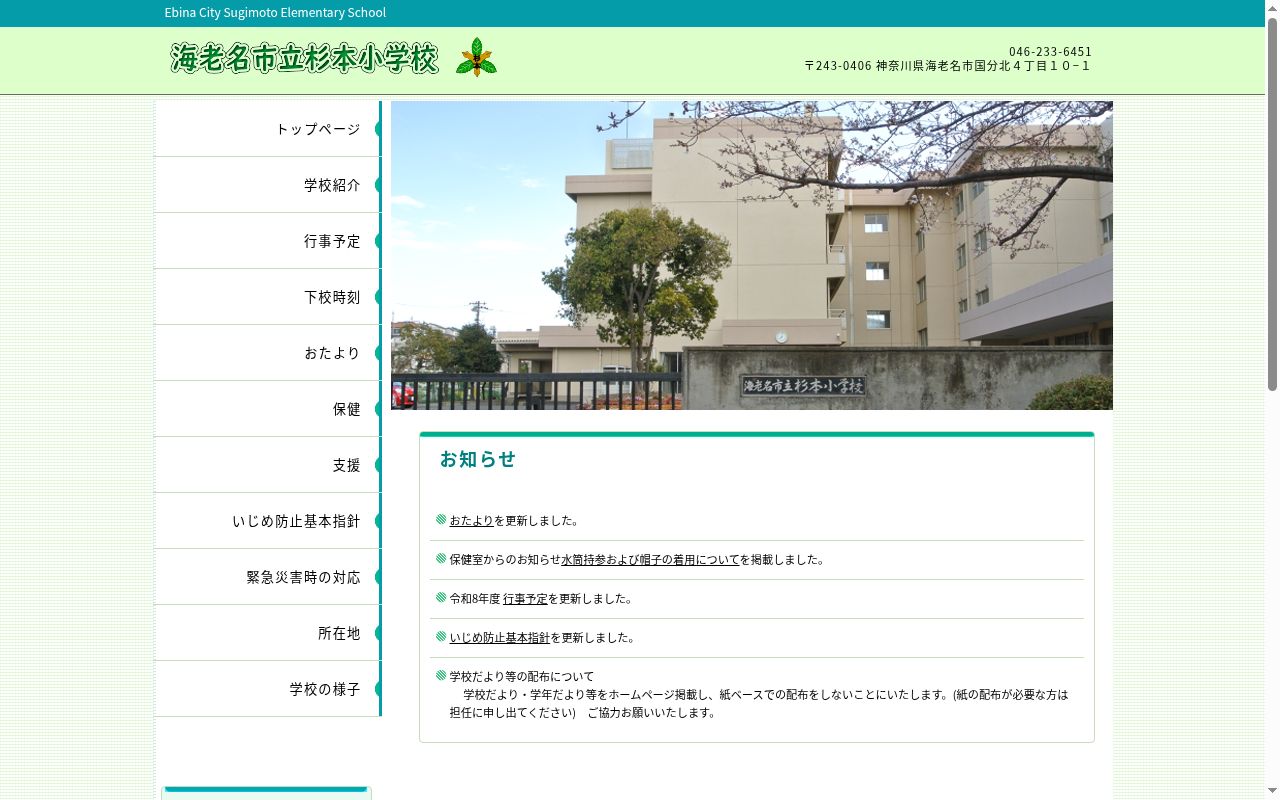Click the page's vertical scrollbar
This screenshot has height=800, width=1280.
tap(1272, 400)
